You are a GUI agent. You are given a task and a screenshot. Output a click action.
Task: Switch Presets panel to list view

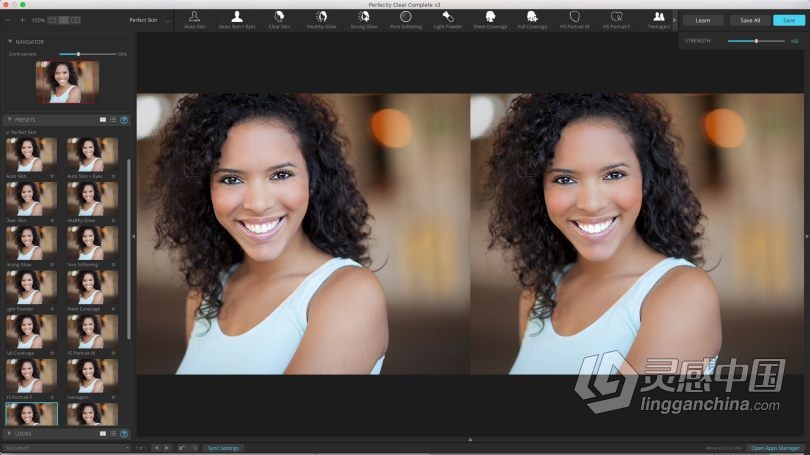click(x=113, y=120)
